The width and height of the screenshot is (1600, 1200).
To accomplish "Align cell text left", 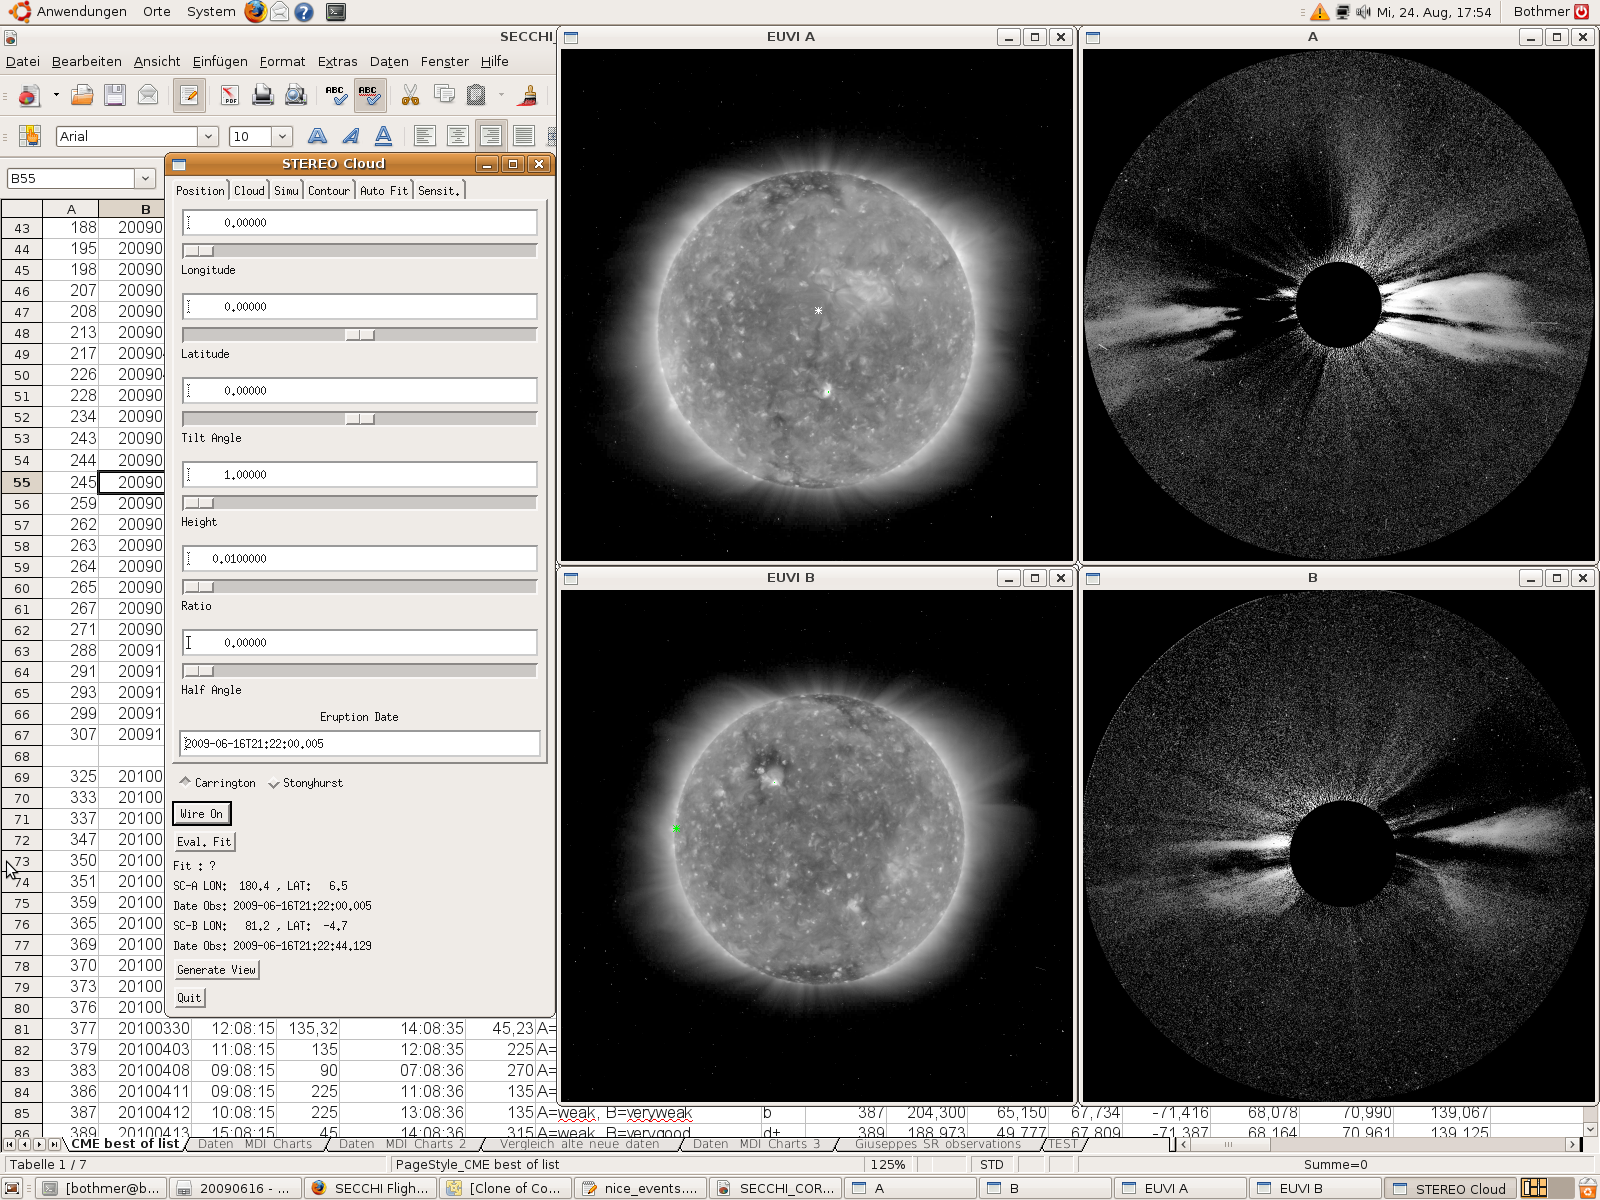I will click(x=424, y=136).
